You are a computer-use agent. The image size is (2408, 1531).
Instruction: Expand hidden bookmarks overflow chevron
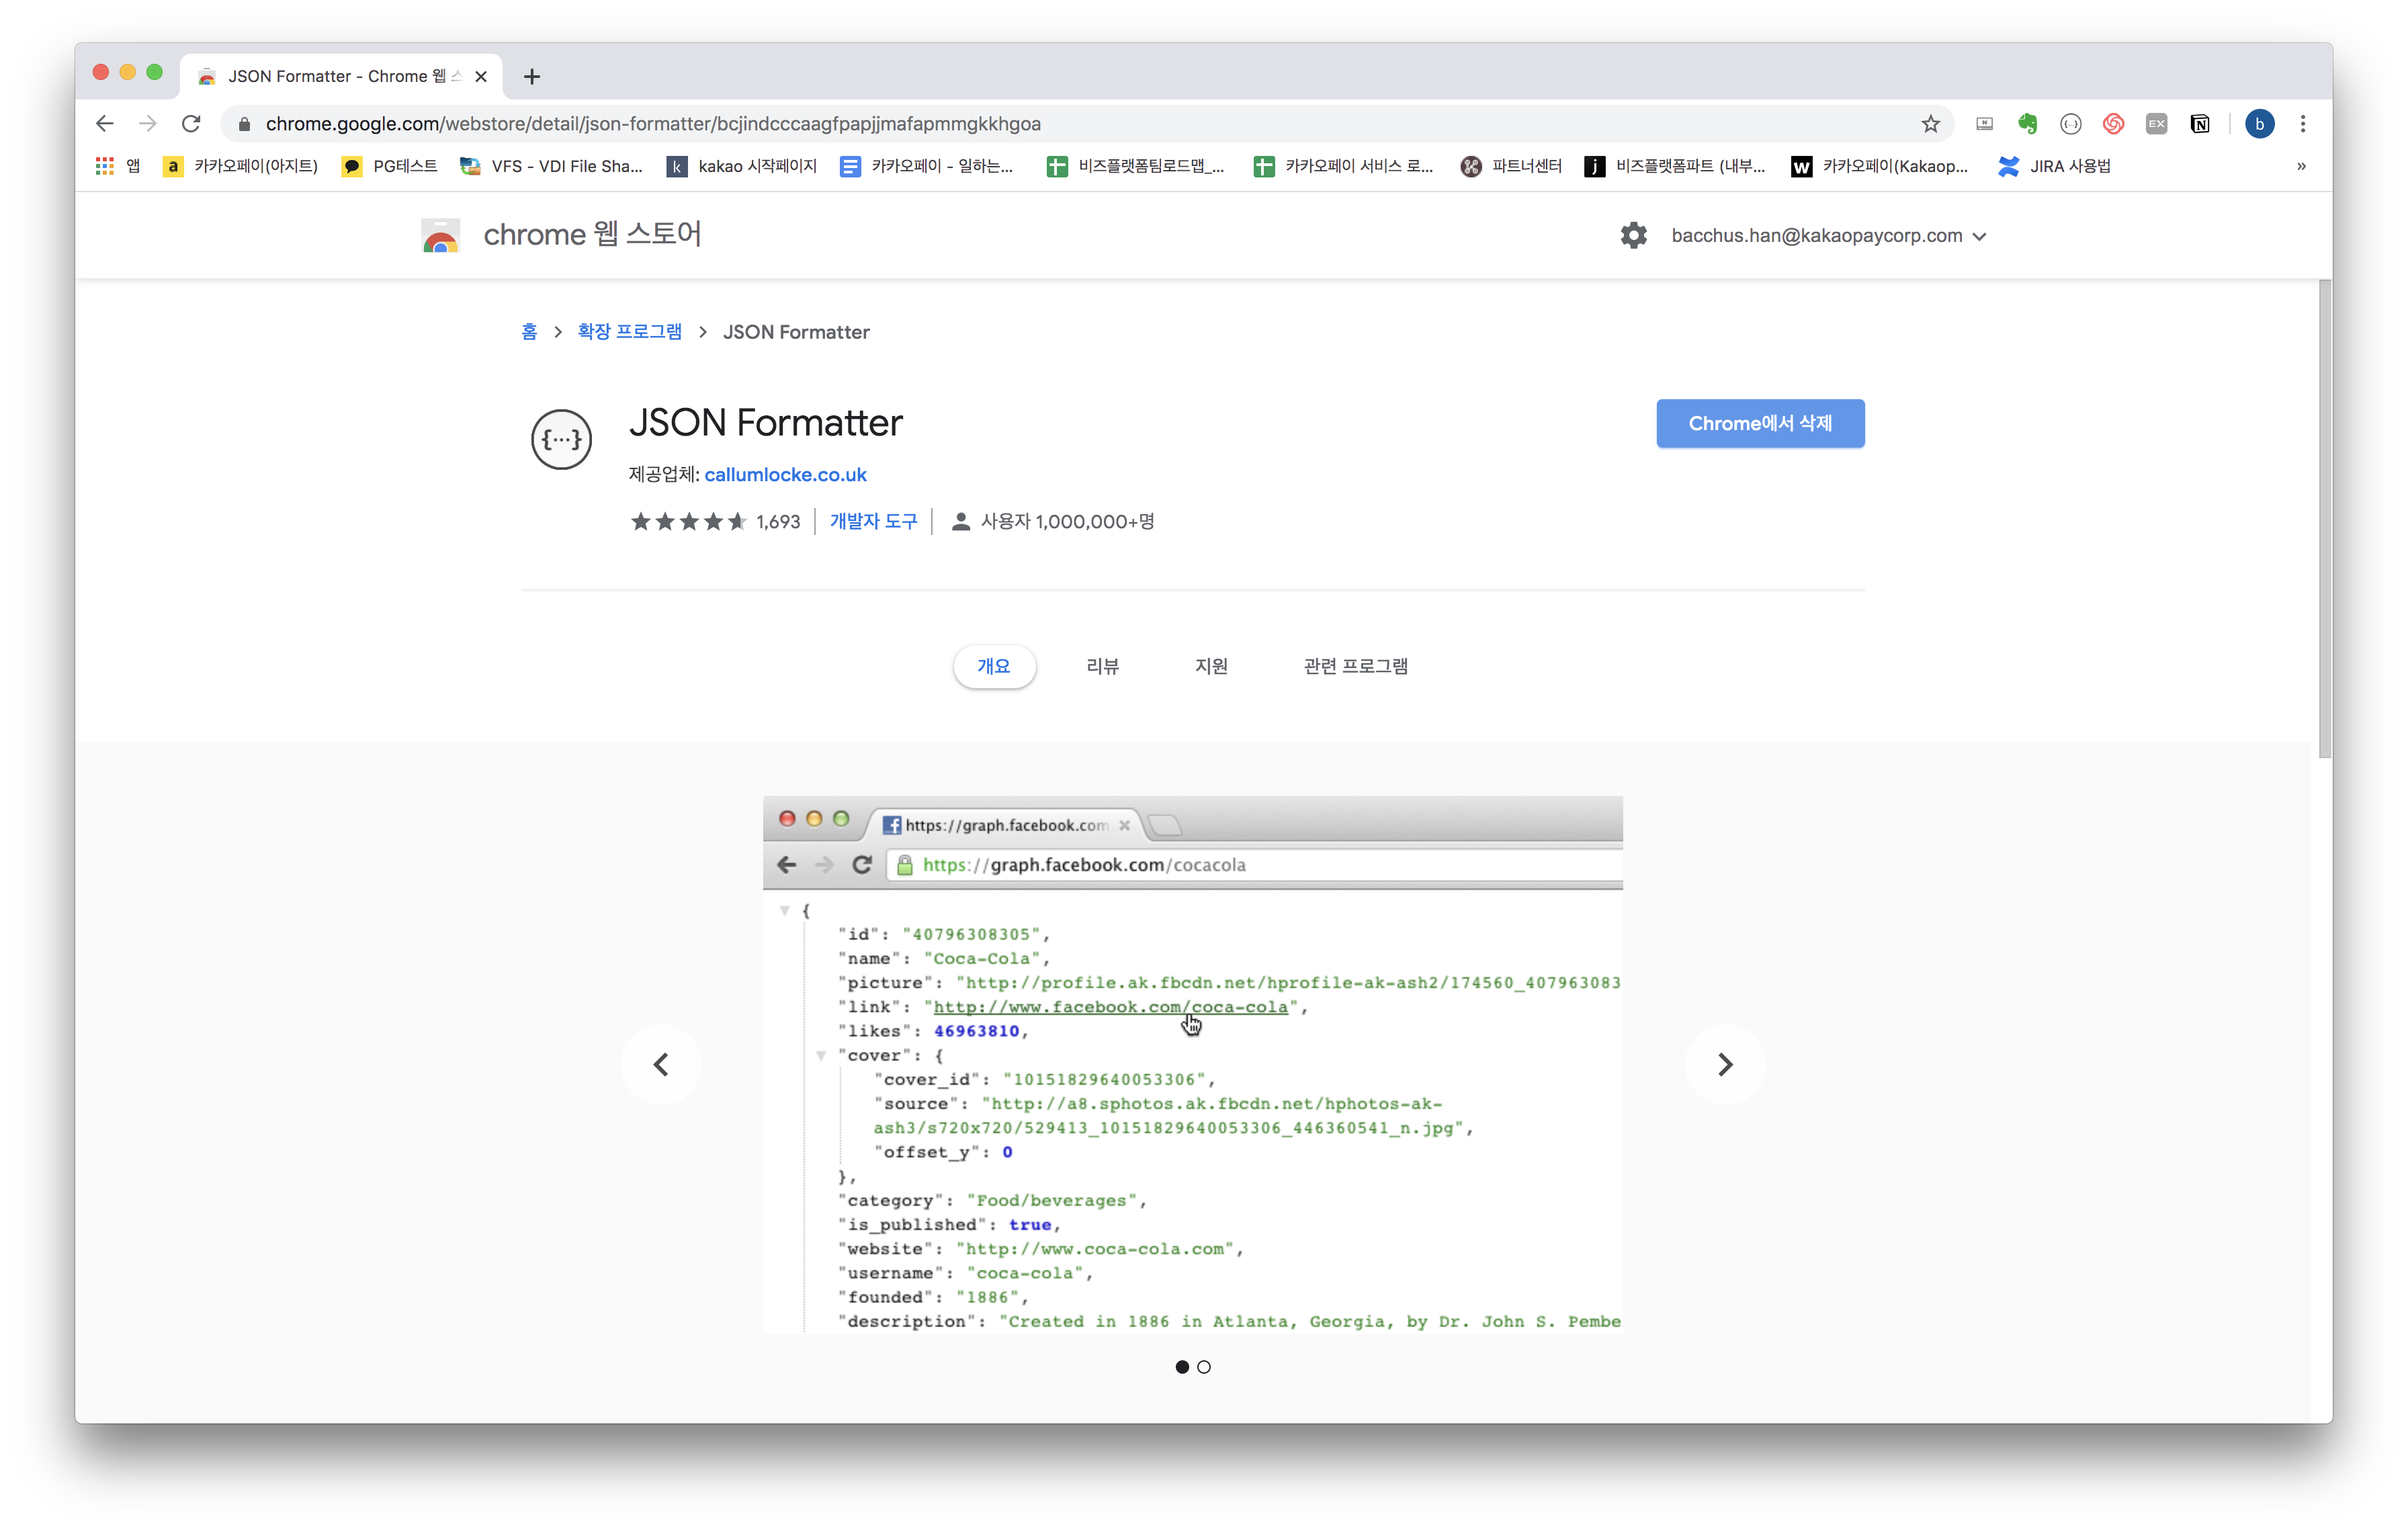click(x=2301, y=166)
